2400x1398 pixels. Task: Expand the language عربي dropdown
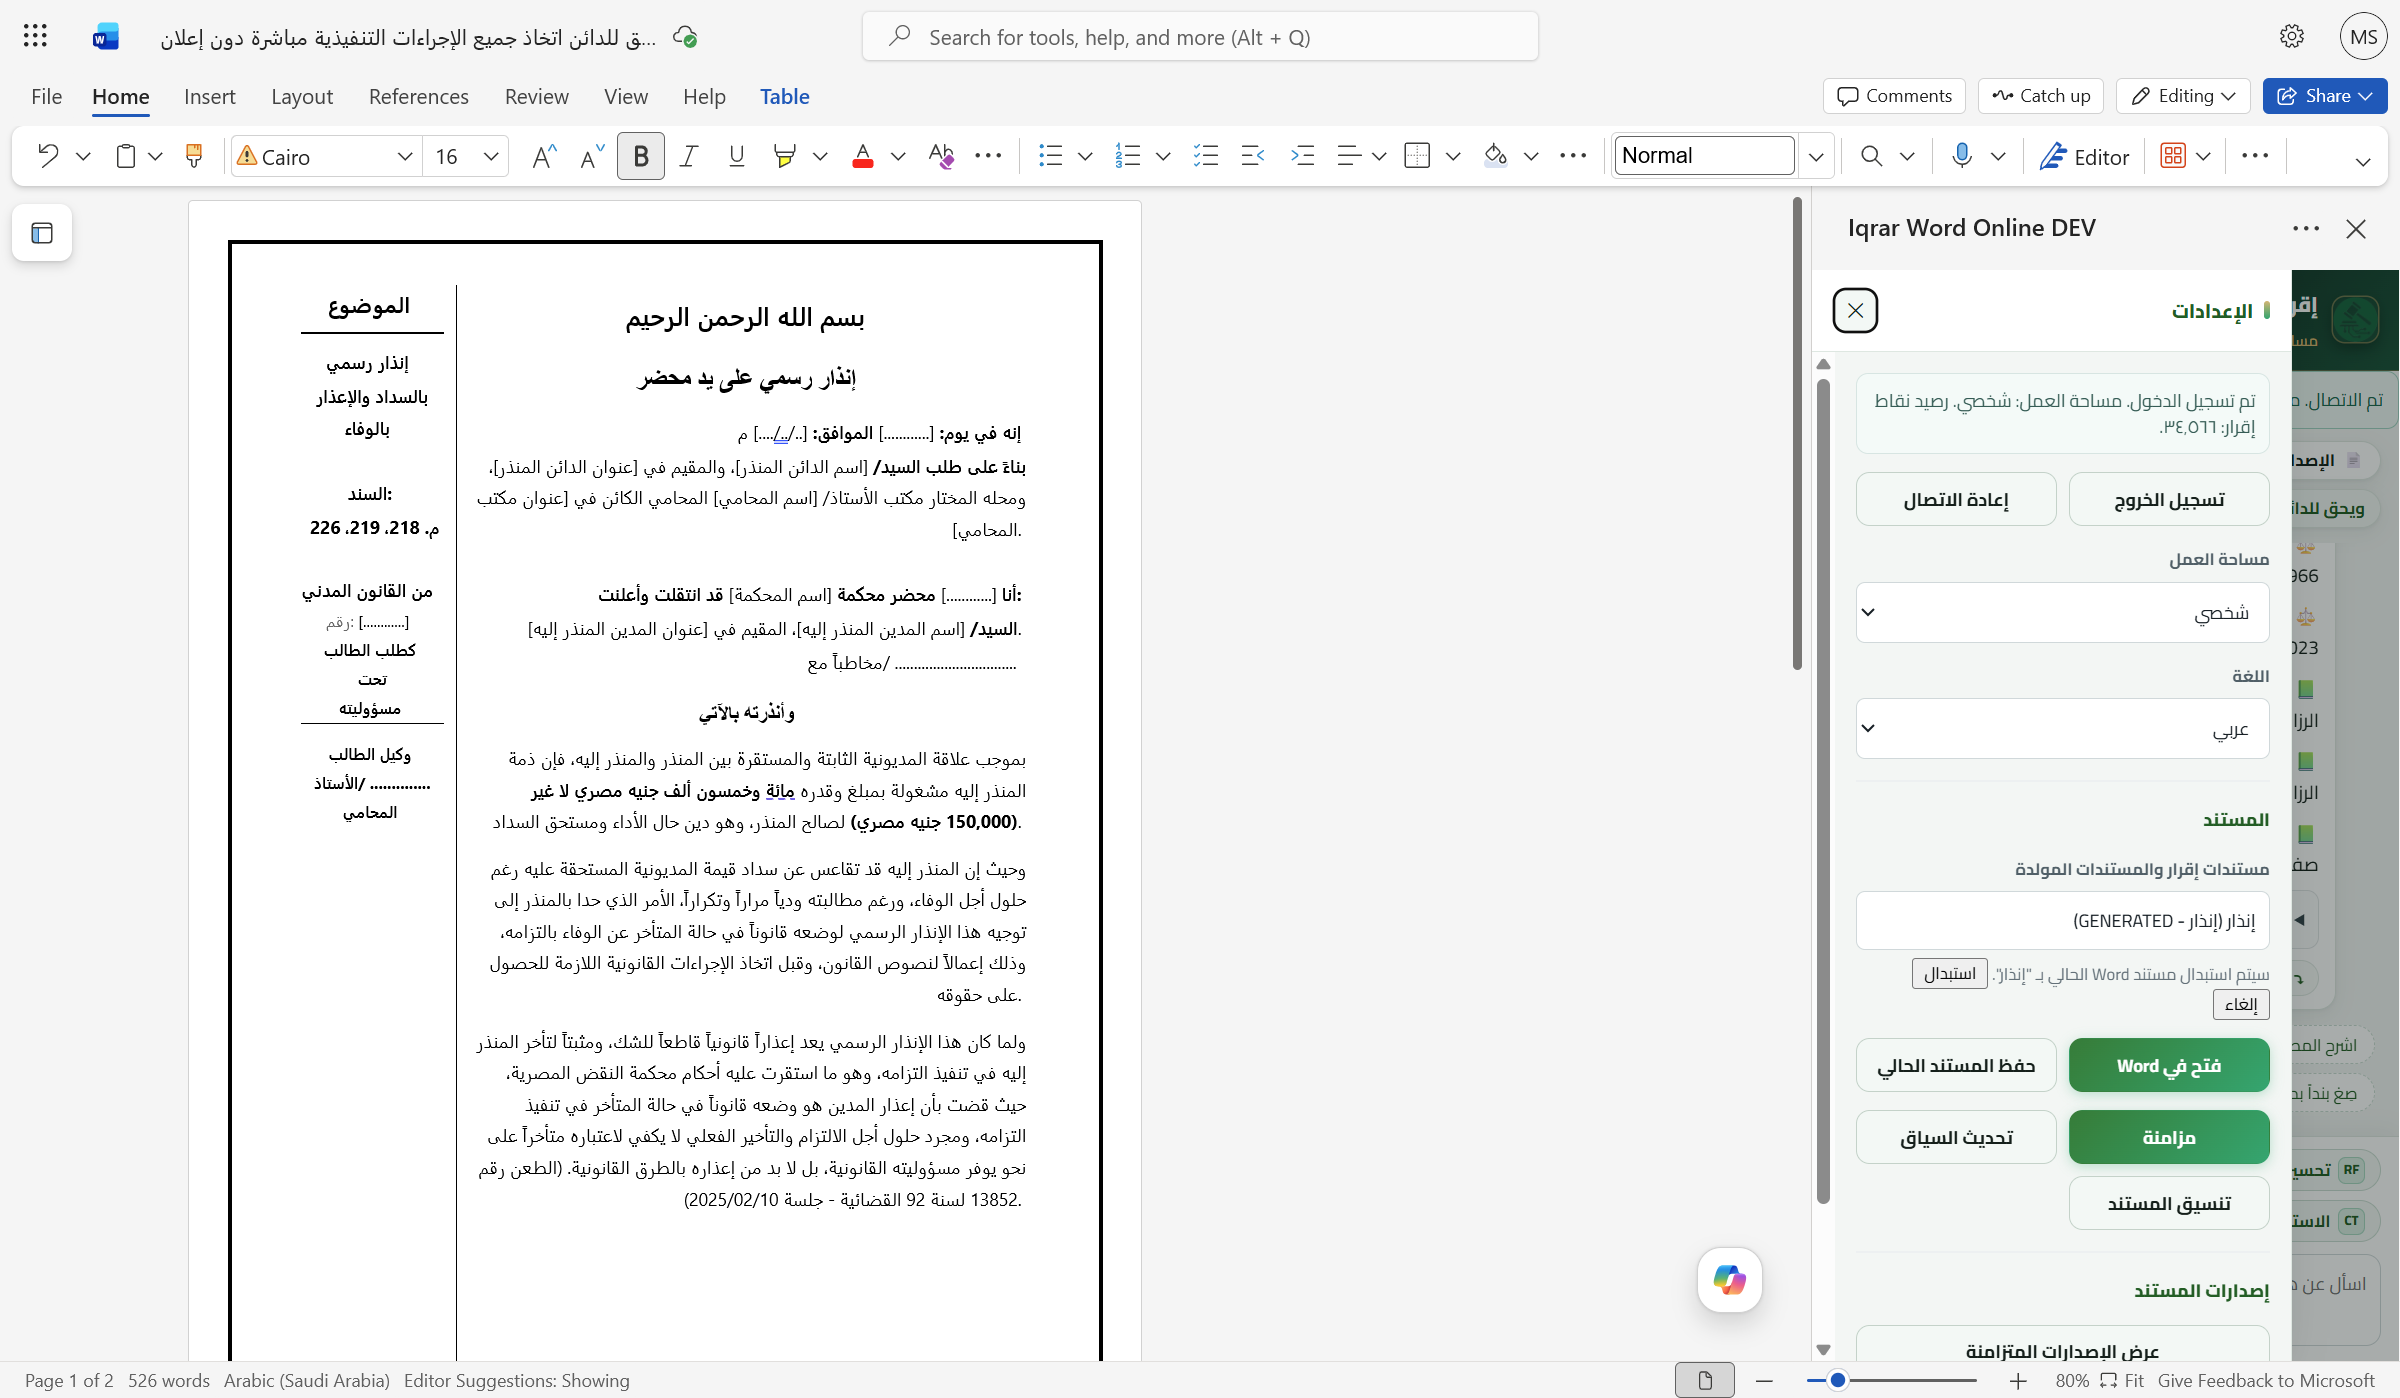click(2062, 728)
